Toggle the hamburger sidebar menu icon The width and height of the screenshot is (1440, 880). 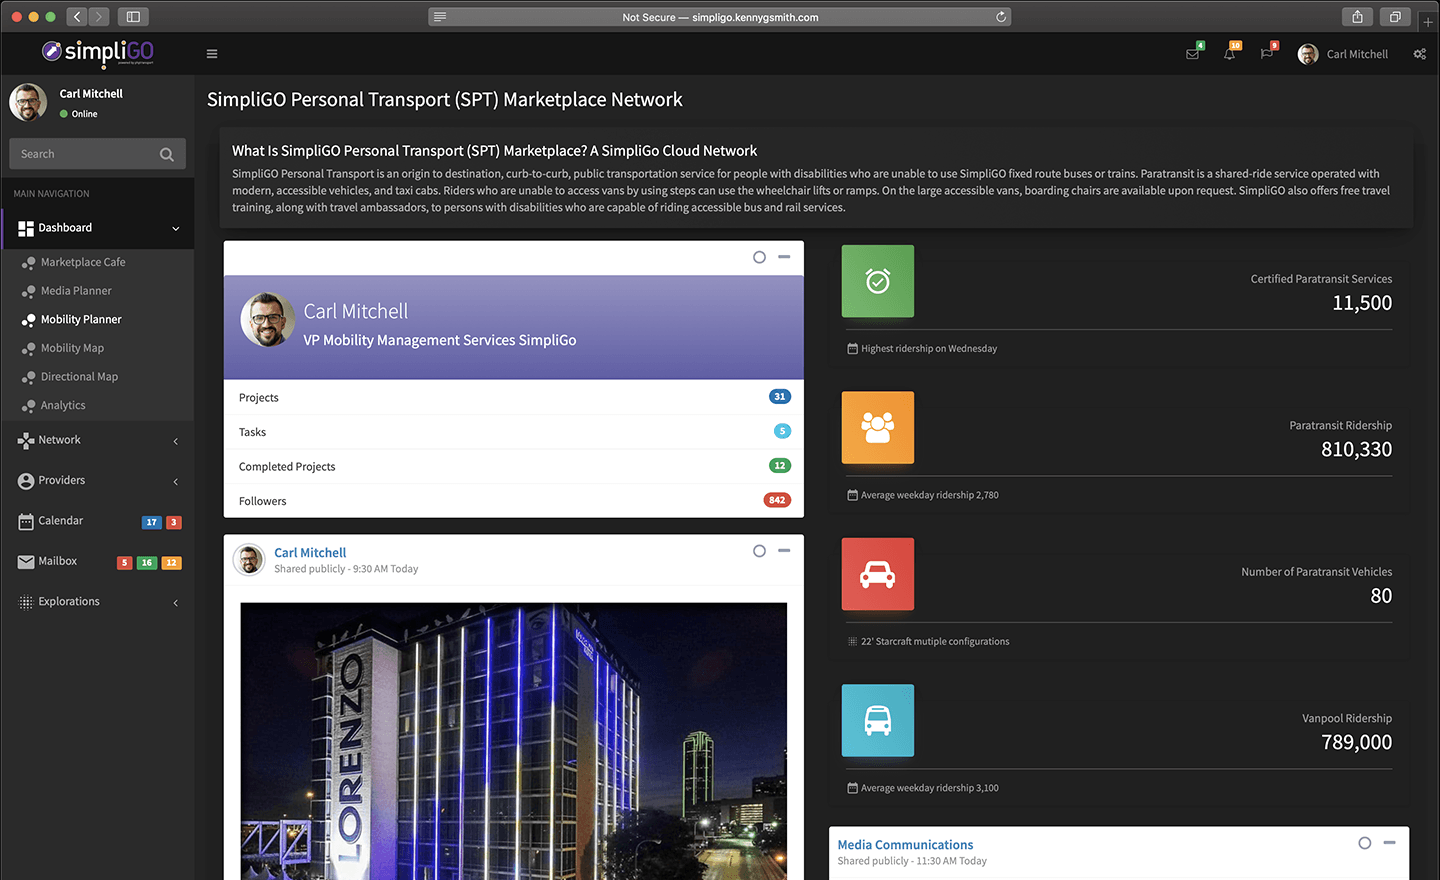coord(212,54)
